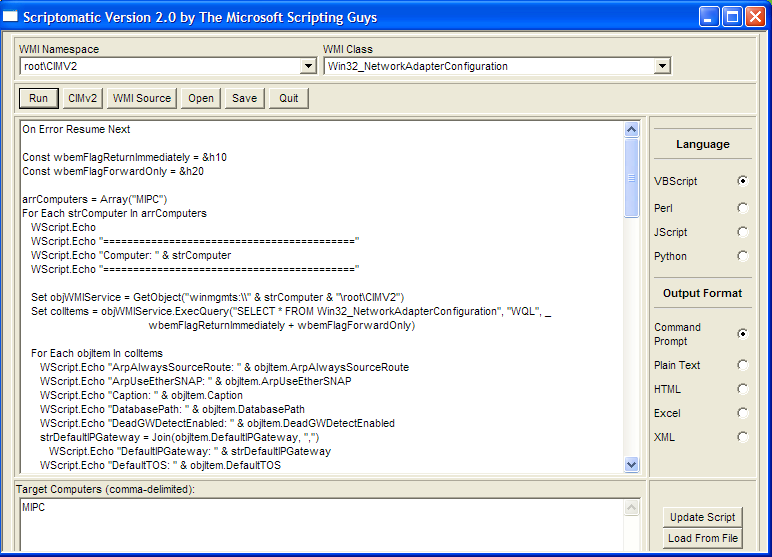Select XML output format
This screenshot has height=557, width=772.
(x=742, y=437)
